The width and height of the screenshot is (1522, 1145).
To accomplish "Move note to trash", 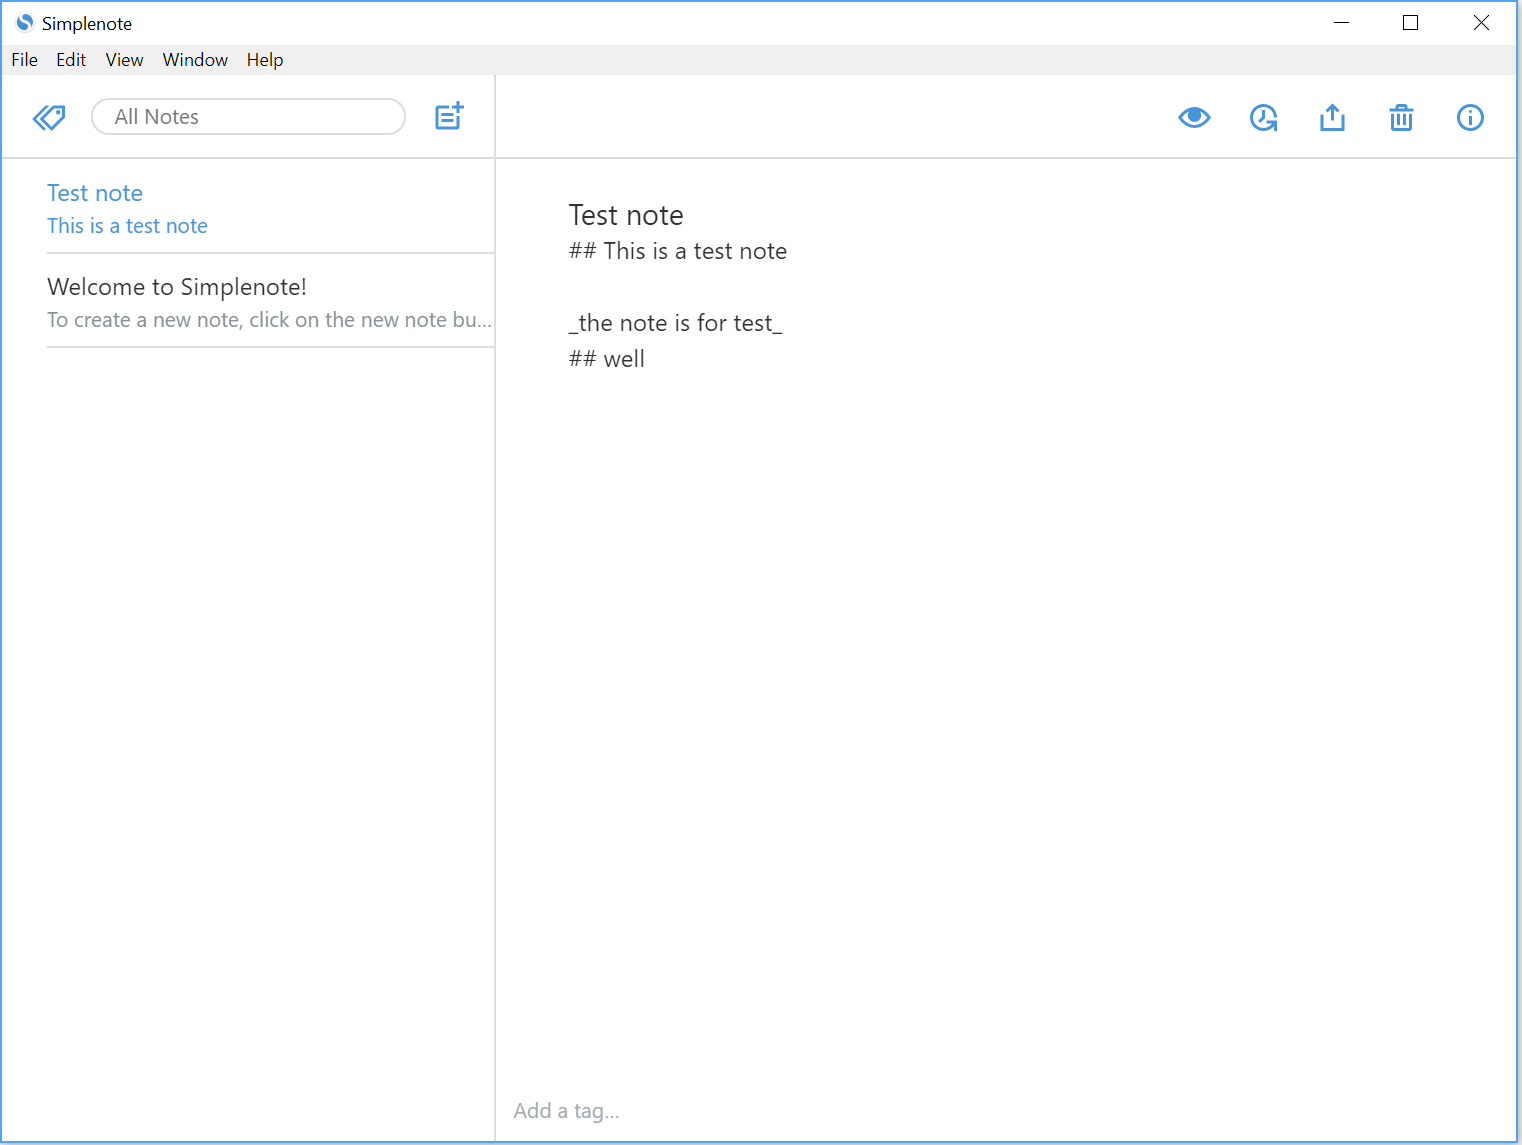I will (x=1401, y=118).
